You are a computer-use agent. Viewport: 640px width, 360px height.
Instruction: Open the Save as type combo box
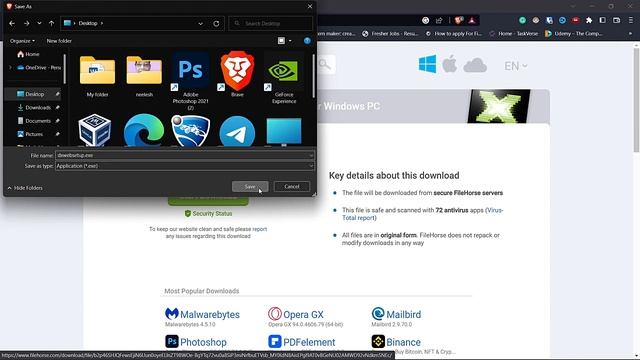pos(184,166)
